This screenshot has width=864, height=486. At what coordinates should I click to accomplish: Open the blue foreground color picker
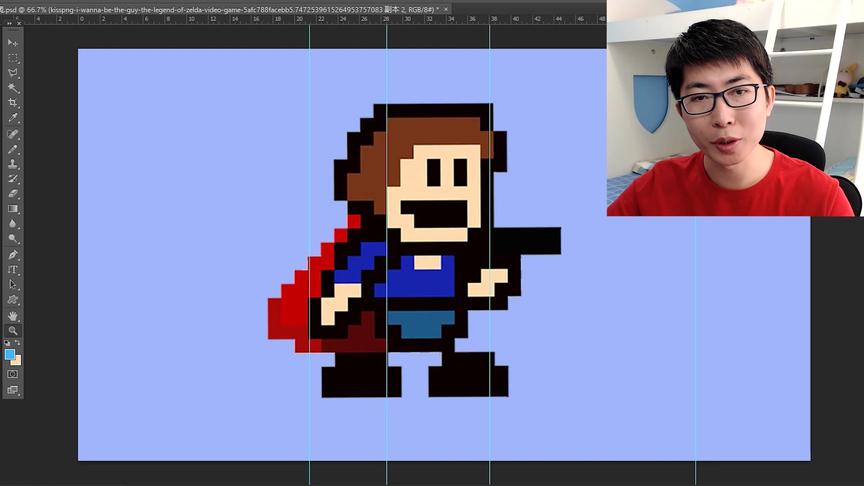pyautogui.click(x=9, y=354)
